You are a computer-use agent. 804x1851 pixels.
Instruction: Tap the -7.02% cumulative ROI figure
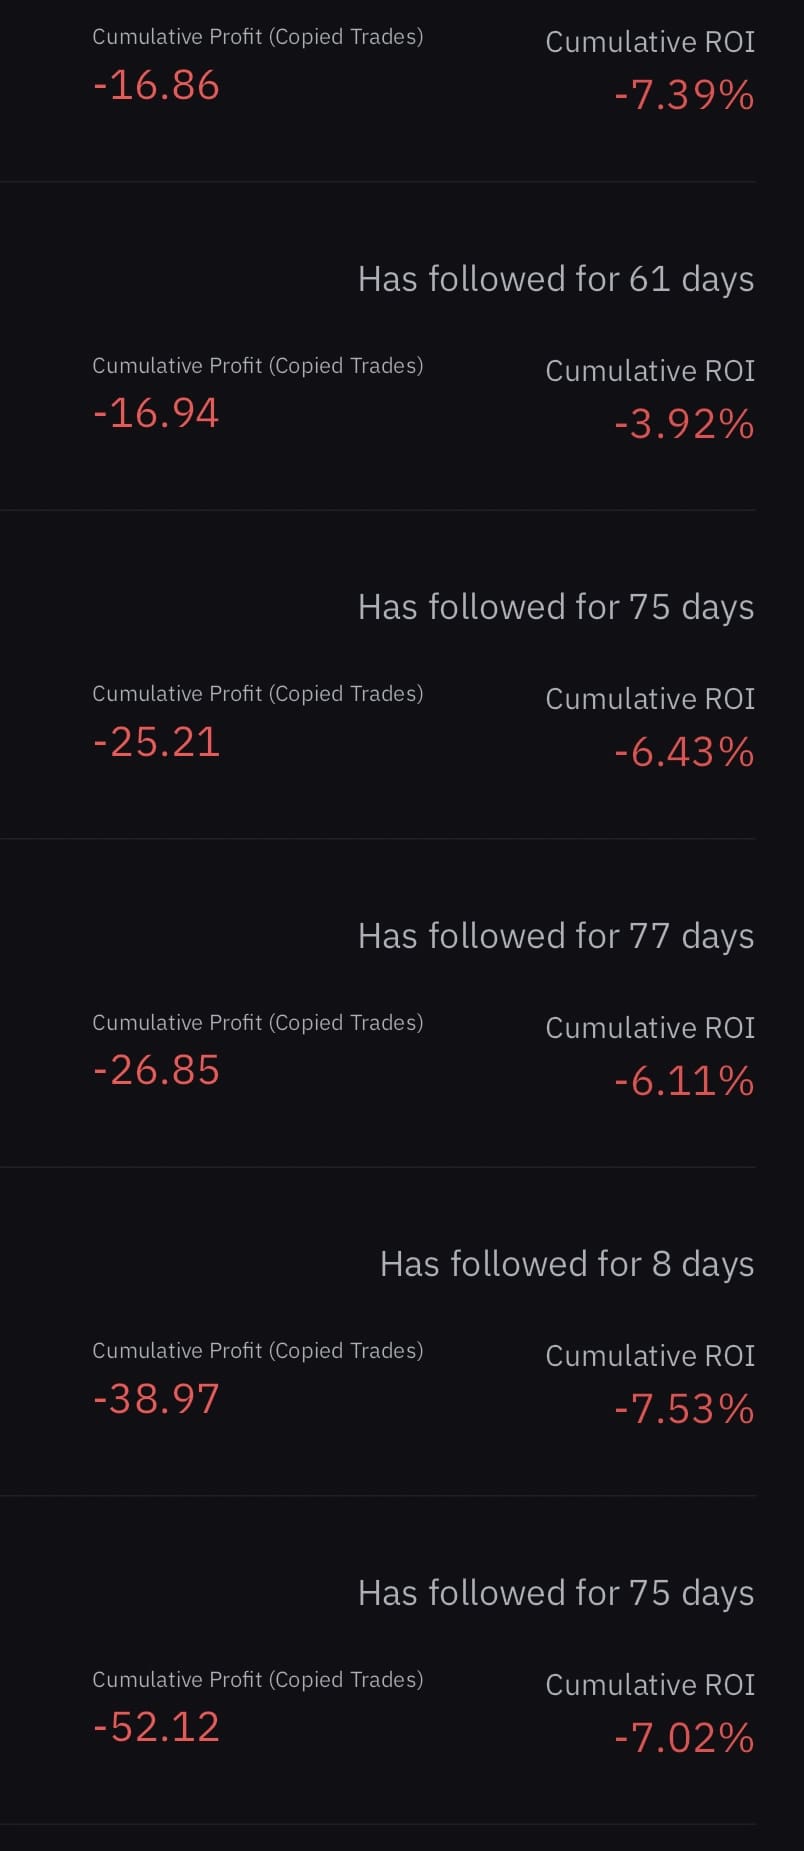click(684, 1739)
